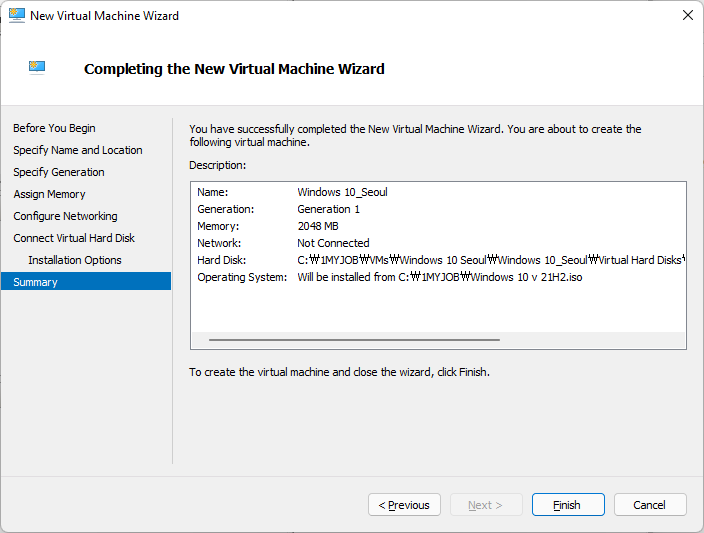The width and height of the screenshot is (704, 533).
Task: Click the Previous button
Action: pos(404,505)
